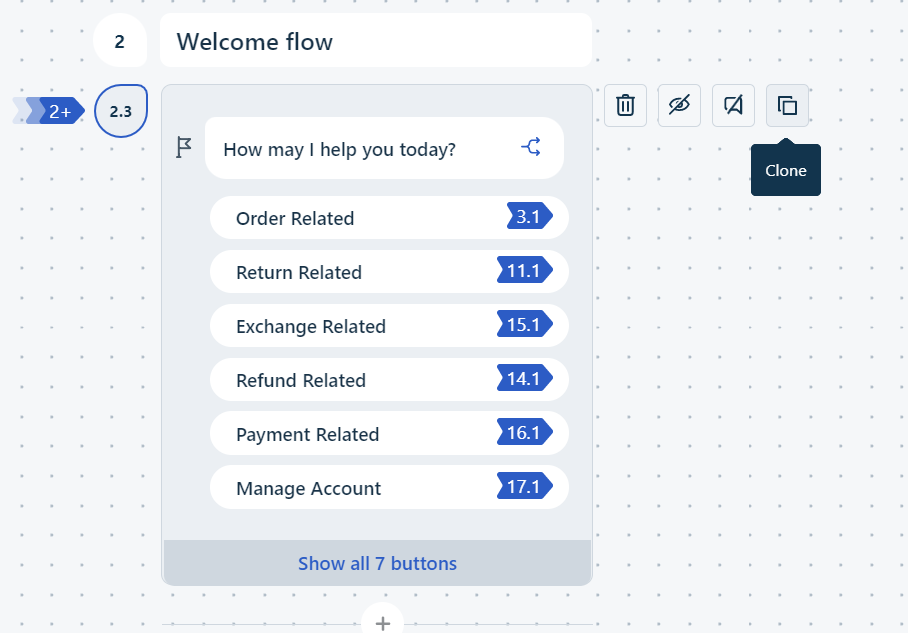Click the flow number 2 badge
This screenshot has height=633, width=908.
pos(120,41)
